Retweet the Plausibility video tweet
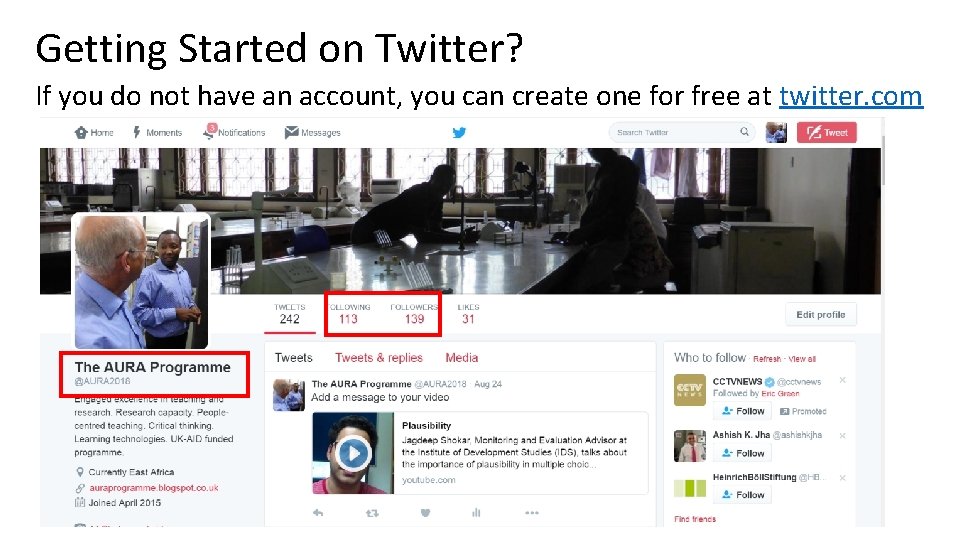The width and height of the screenshot is (960, 540). 372,513
